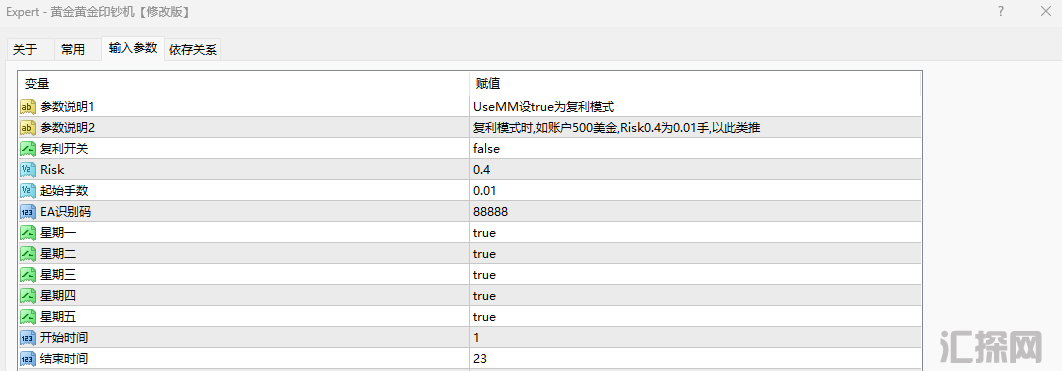
Task: Select the true value of 星期三
Action: [695, 275]
